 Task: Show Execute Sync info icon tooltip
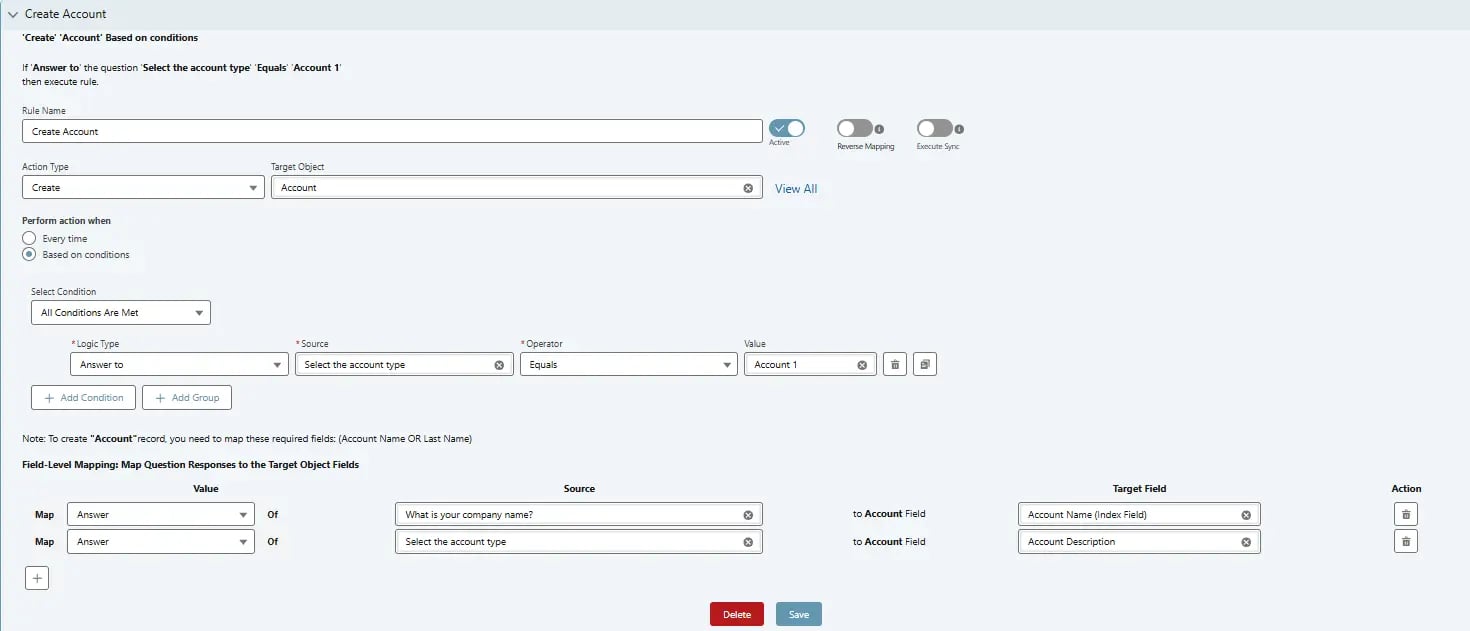[x=960, y=129]
